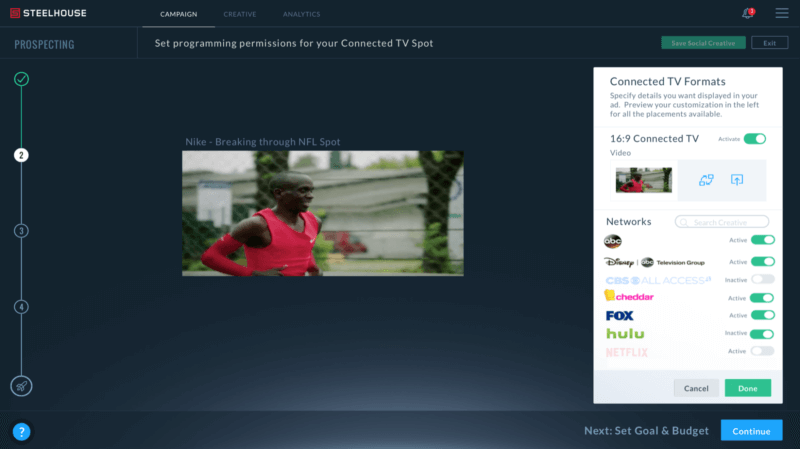Click the rocket launch step icon
800x449 pixels.
(x=21, y=386)
